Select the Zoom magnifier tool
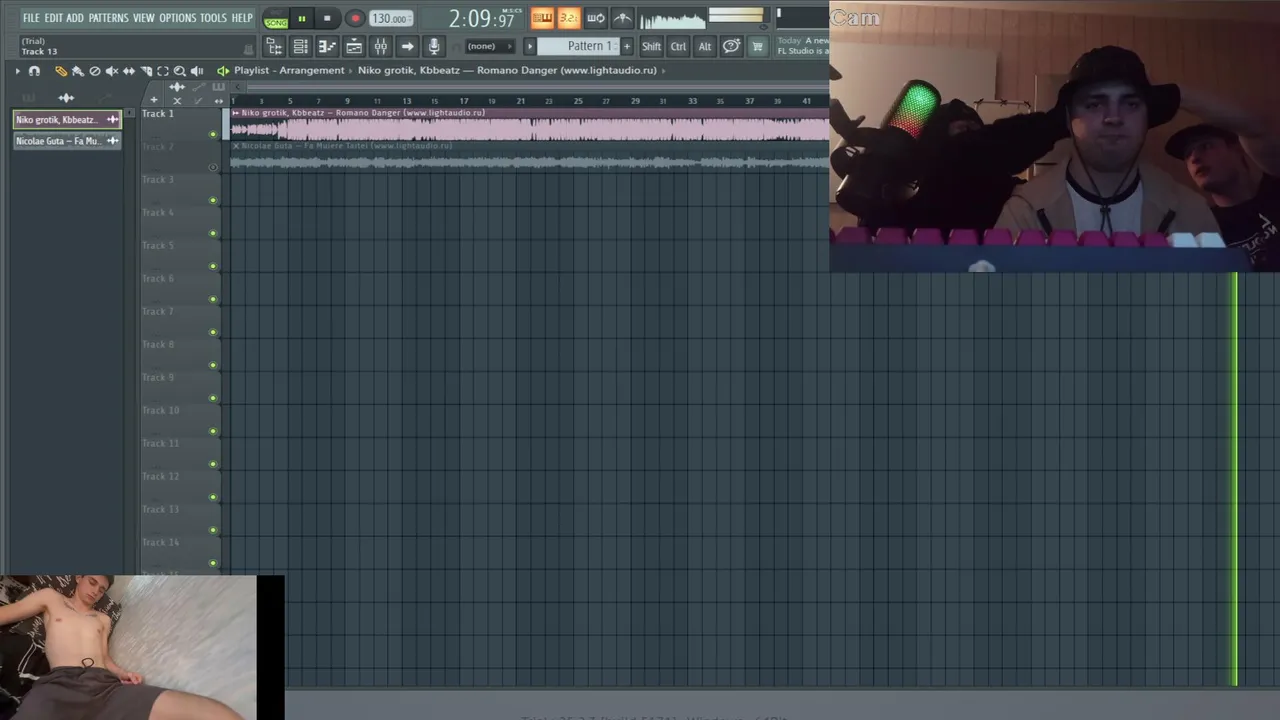The height and width of the screenshot is (720, 1280). [x=179, y=71]
